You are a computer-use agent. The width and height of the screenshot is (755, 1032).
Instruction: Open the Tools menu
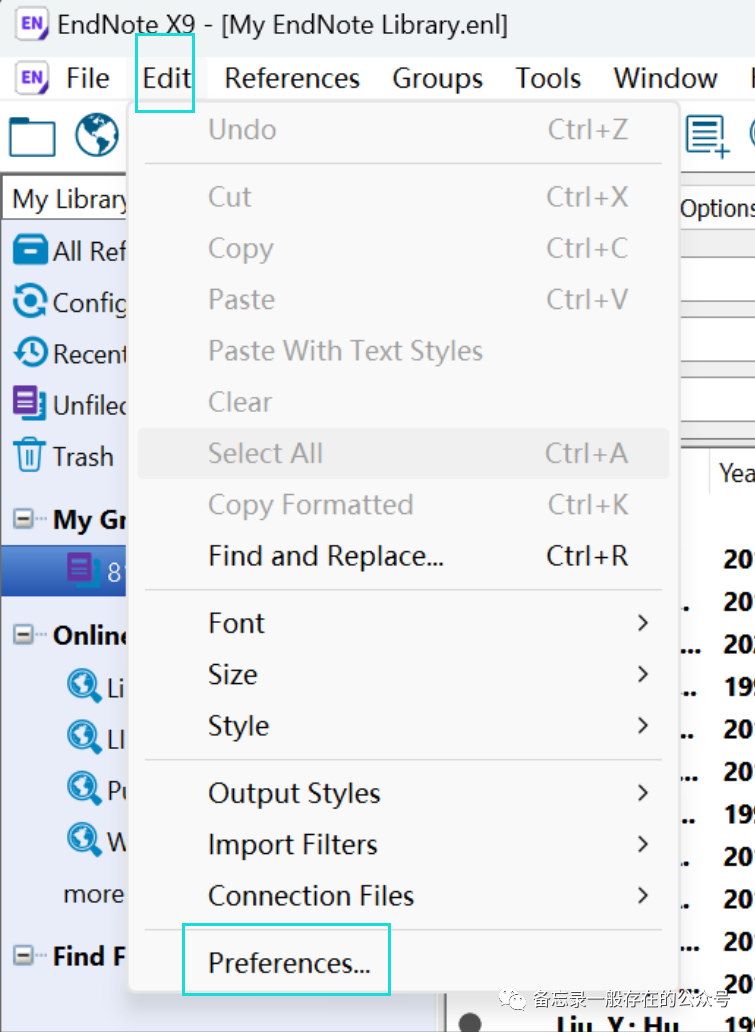pyautogui.click(x=548, y=78)
